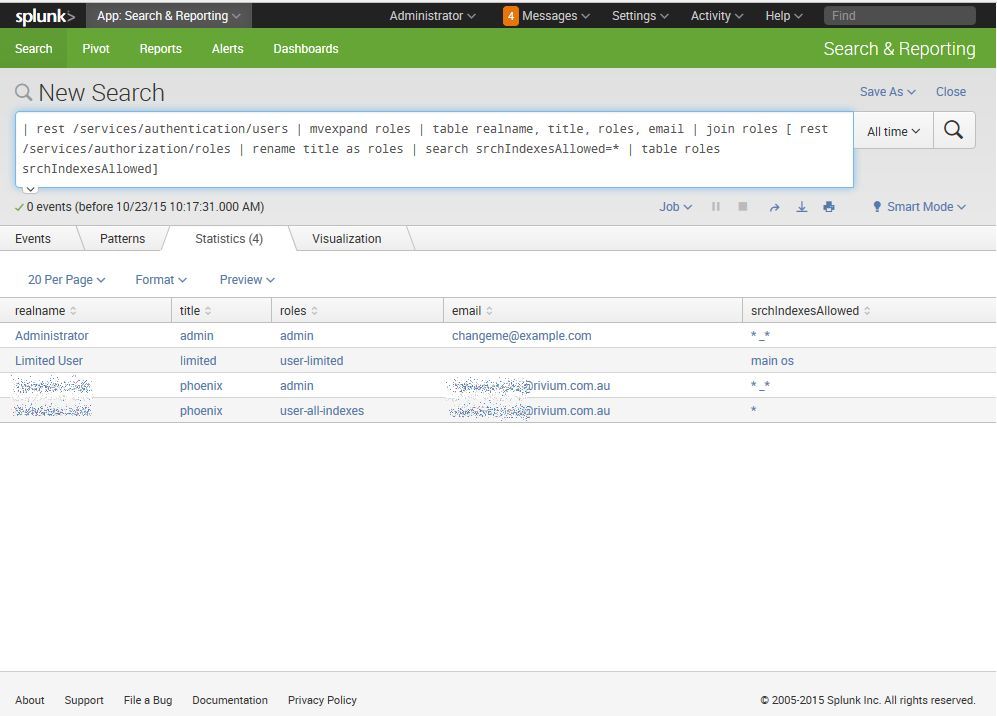Viewport: 997px width, 716px height.
Task: Click Search & Reporting app title
Action: 899,49
